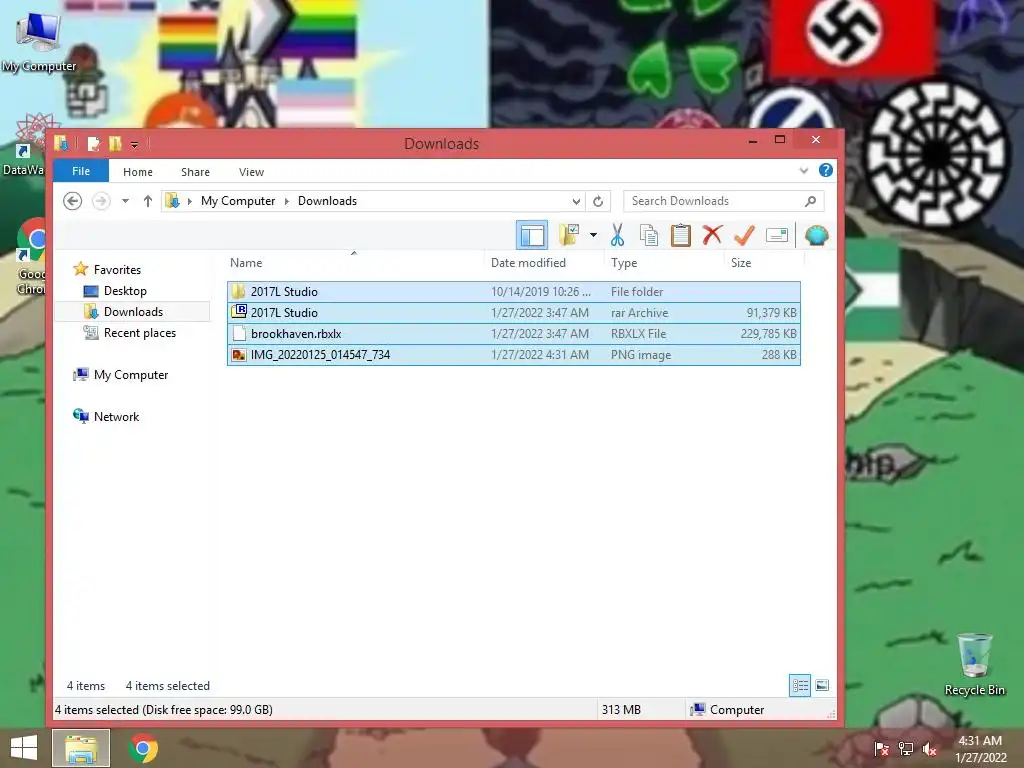Image resolution: width=1024 pixels, height=768 pixels.
Task: Switch to Details view using bottom-right button
Action: pyautogui.click(x=800, y=686)
